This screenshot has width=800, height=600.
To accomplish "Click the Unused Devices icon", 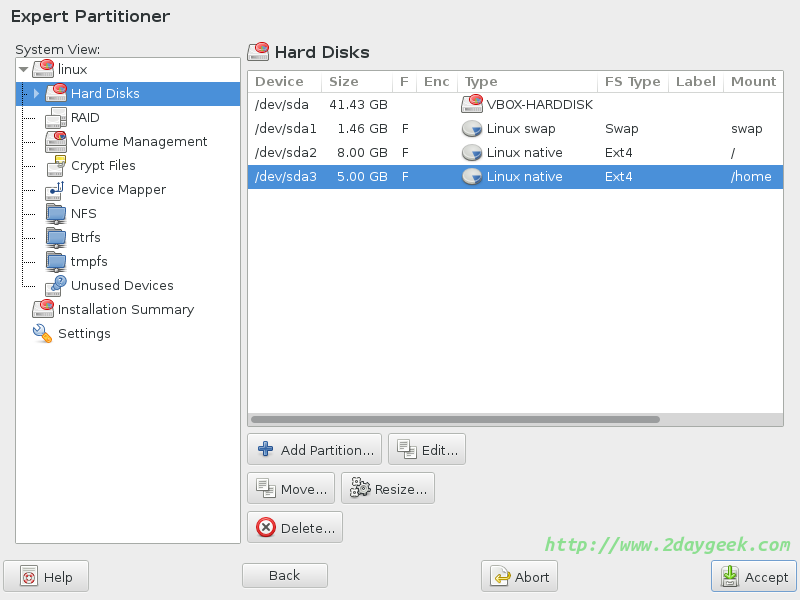I will (x=56, y=286).
